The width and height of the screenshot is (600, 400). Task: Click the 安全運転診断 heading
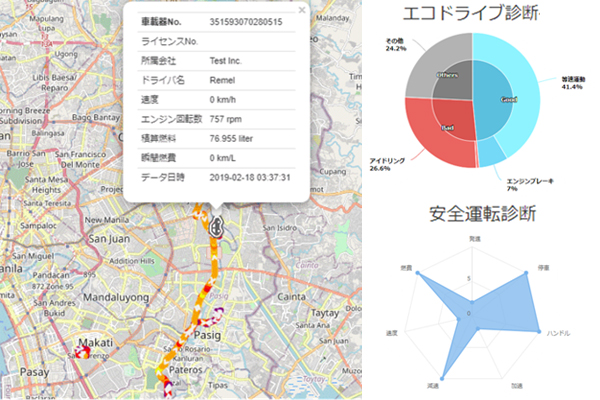coord(482,214)
